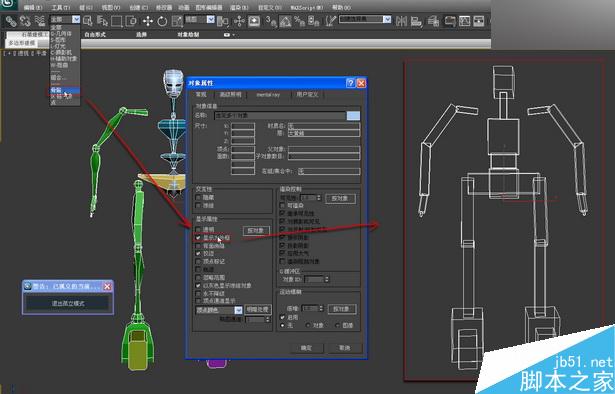Toggle the 背面消隐 (Backface Cull) checkbox

[198, 246]
